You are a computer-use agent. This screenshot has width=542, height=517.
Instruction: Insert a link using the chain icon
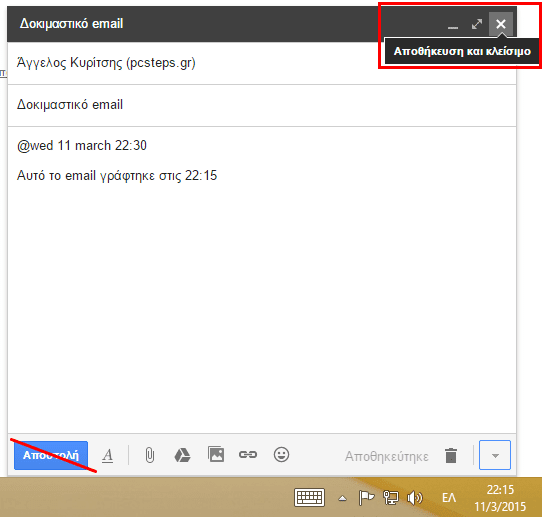[x=248, y=454]
